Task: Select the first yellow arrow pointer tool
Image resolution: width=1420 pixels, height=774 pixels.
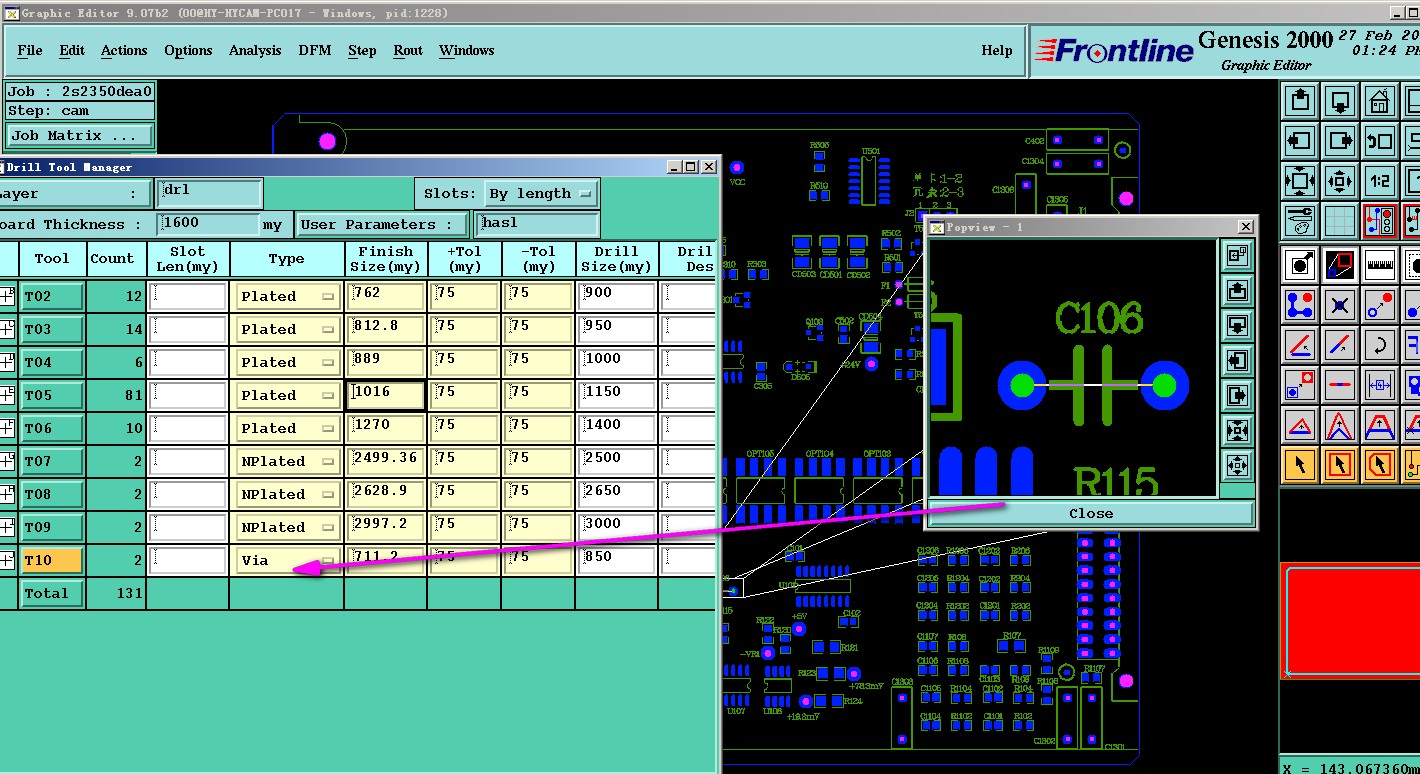Action: click(x=1299, y=464)
